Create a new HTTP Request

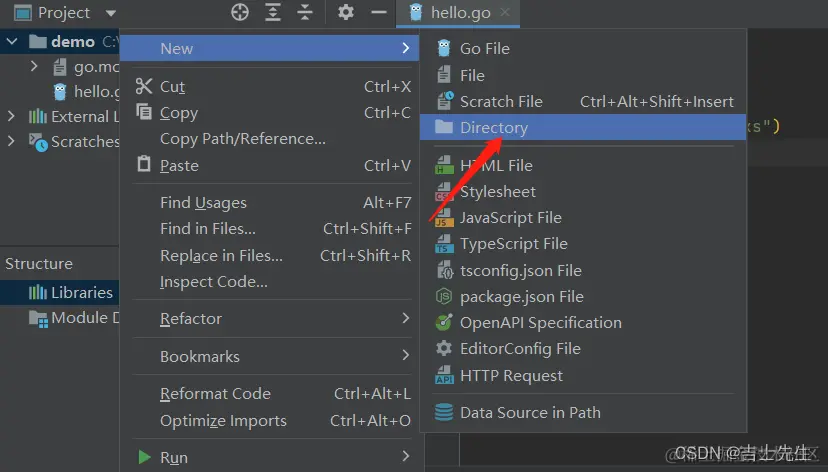583,375
